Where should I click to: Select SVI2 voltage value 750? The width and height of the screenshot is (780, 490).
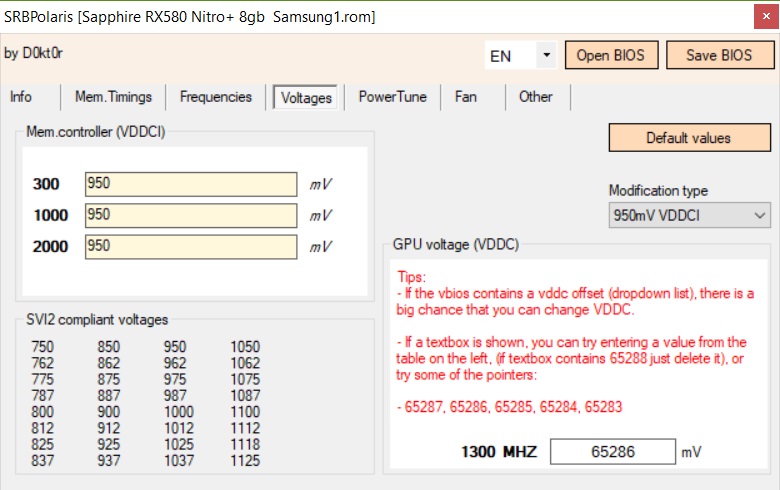click(42, 347)
